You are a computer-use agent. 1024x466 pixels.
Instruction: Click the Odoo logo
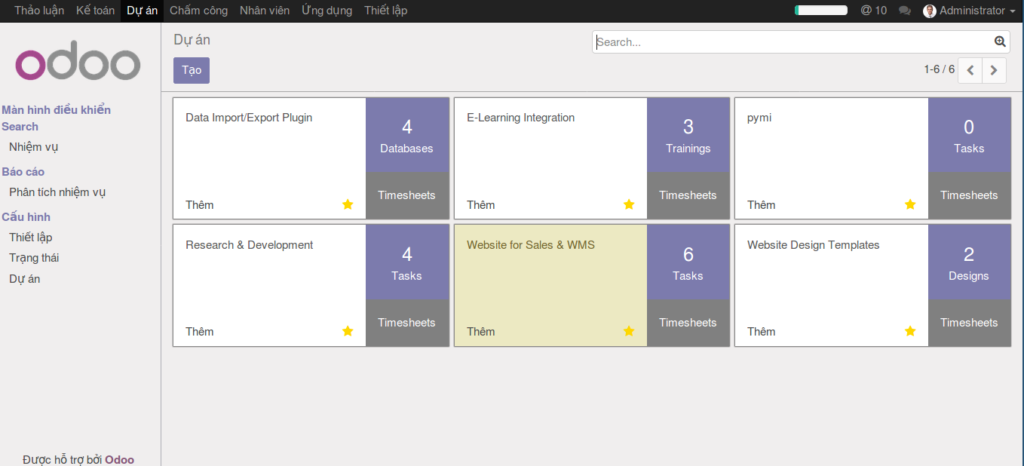[x=78, y=61]
